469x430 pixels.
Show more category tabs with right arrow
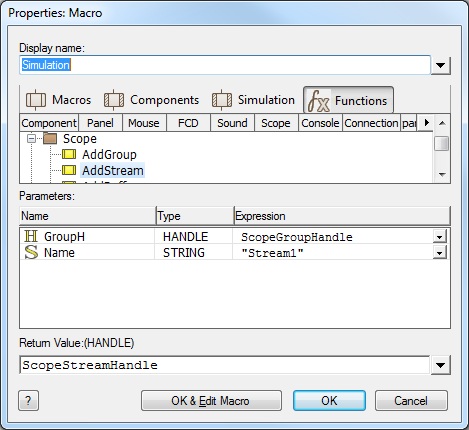tap(427, 123)
